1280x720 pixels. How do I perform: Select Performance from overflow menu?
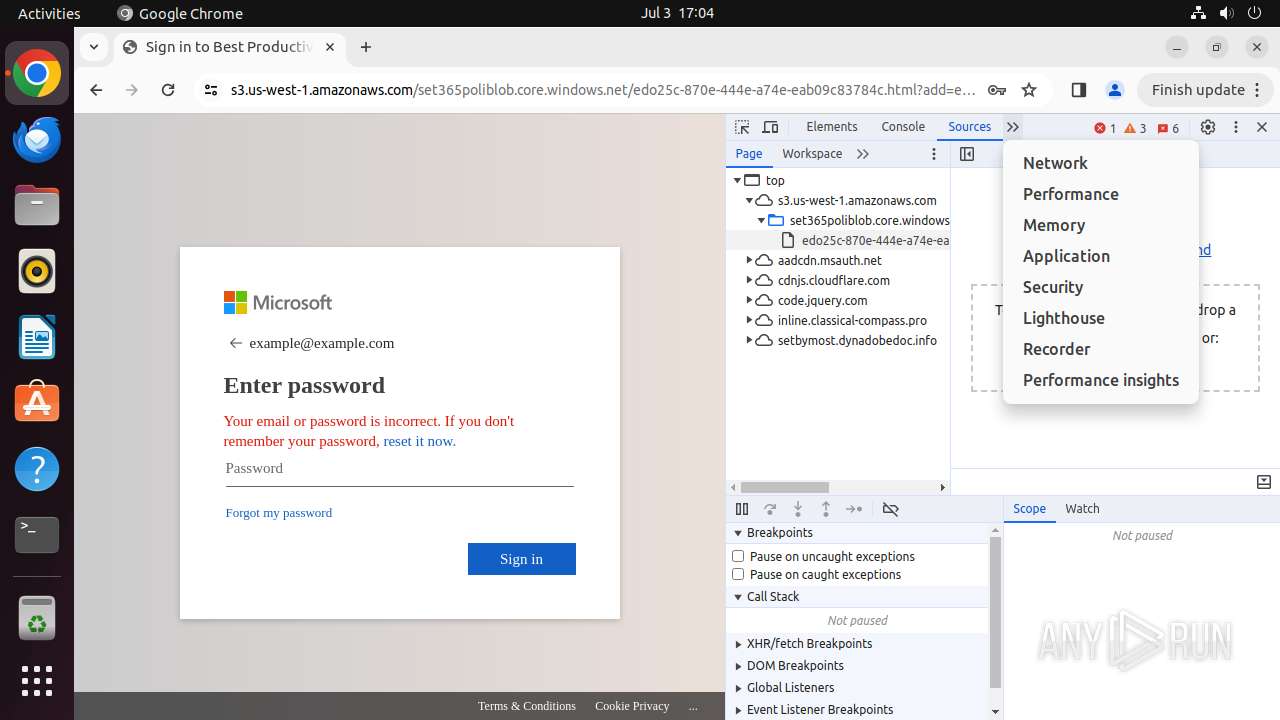[x=1100, y=194]
